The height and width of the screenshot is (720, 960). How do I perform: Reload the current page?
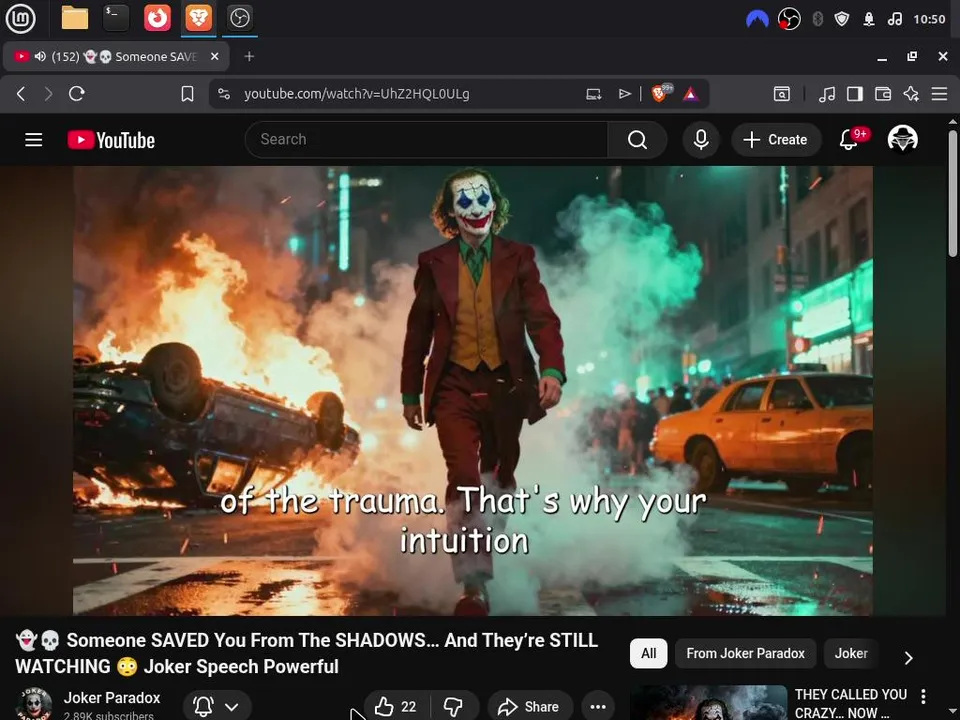(x=77, y=94)
